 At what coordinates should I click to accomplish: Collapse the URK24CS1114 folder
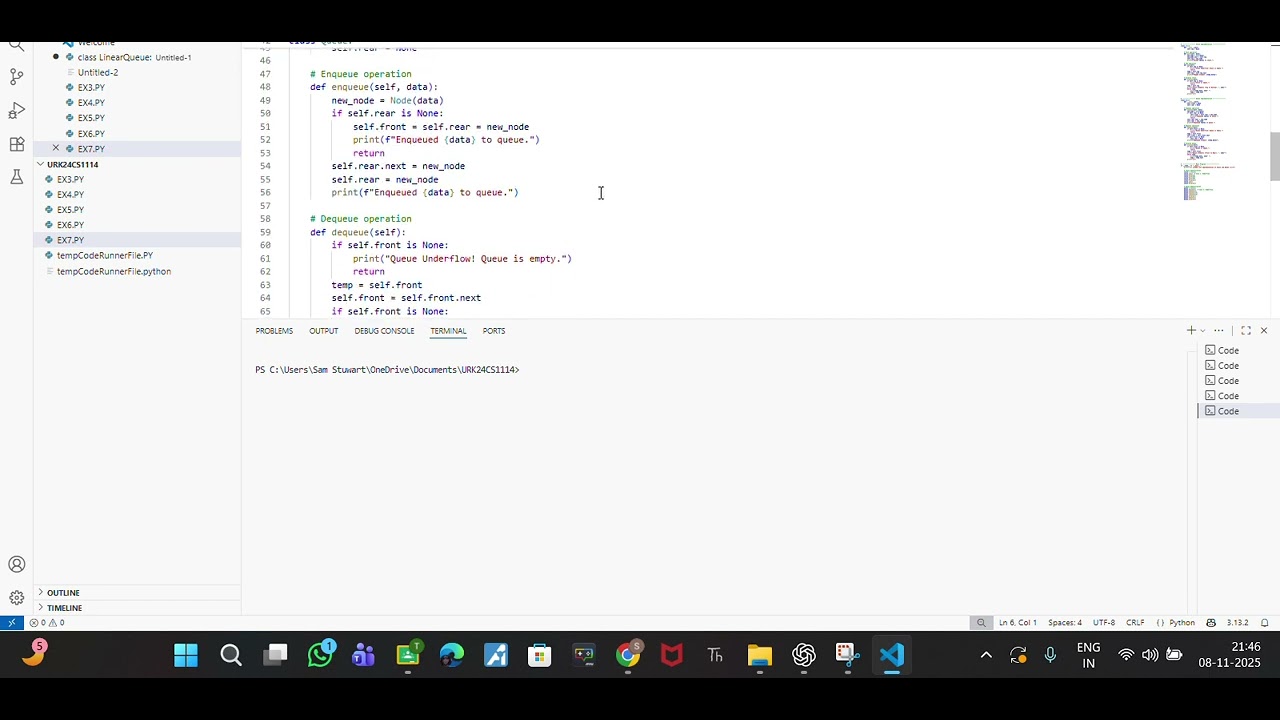click(x=71, y=164)
